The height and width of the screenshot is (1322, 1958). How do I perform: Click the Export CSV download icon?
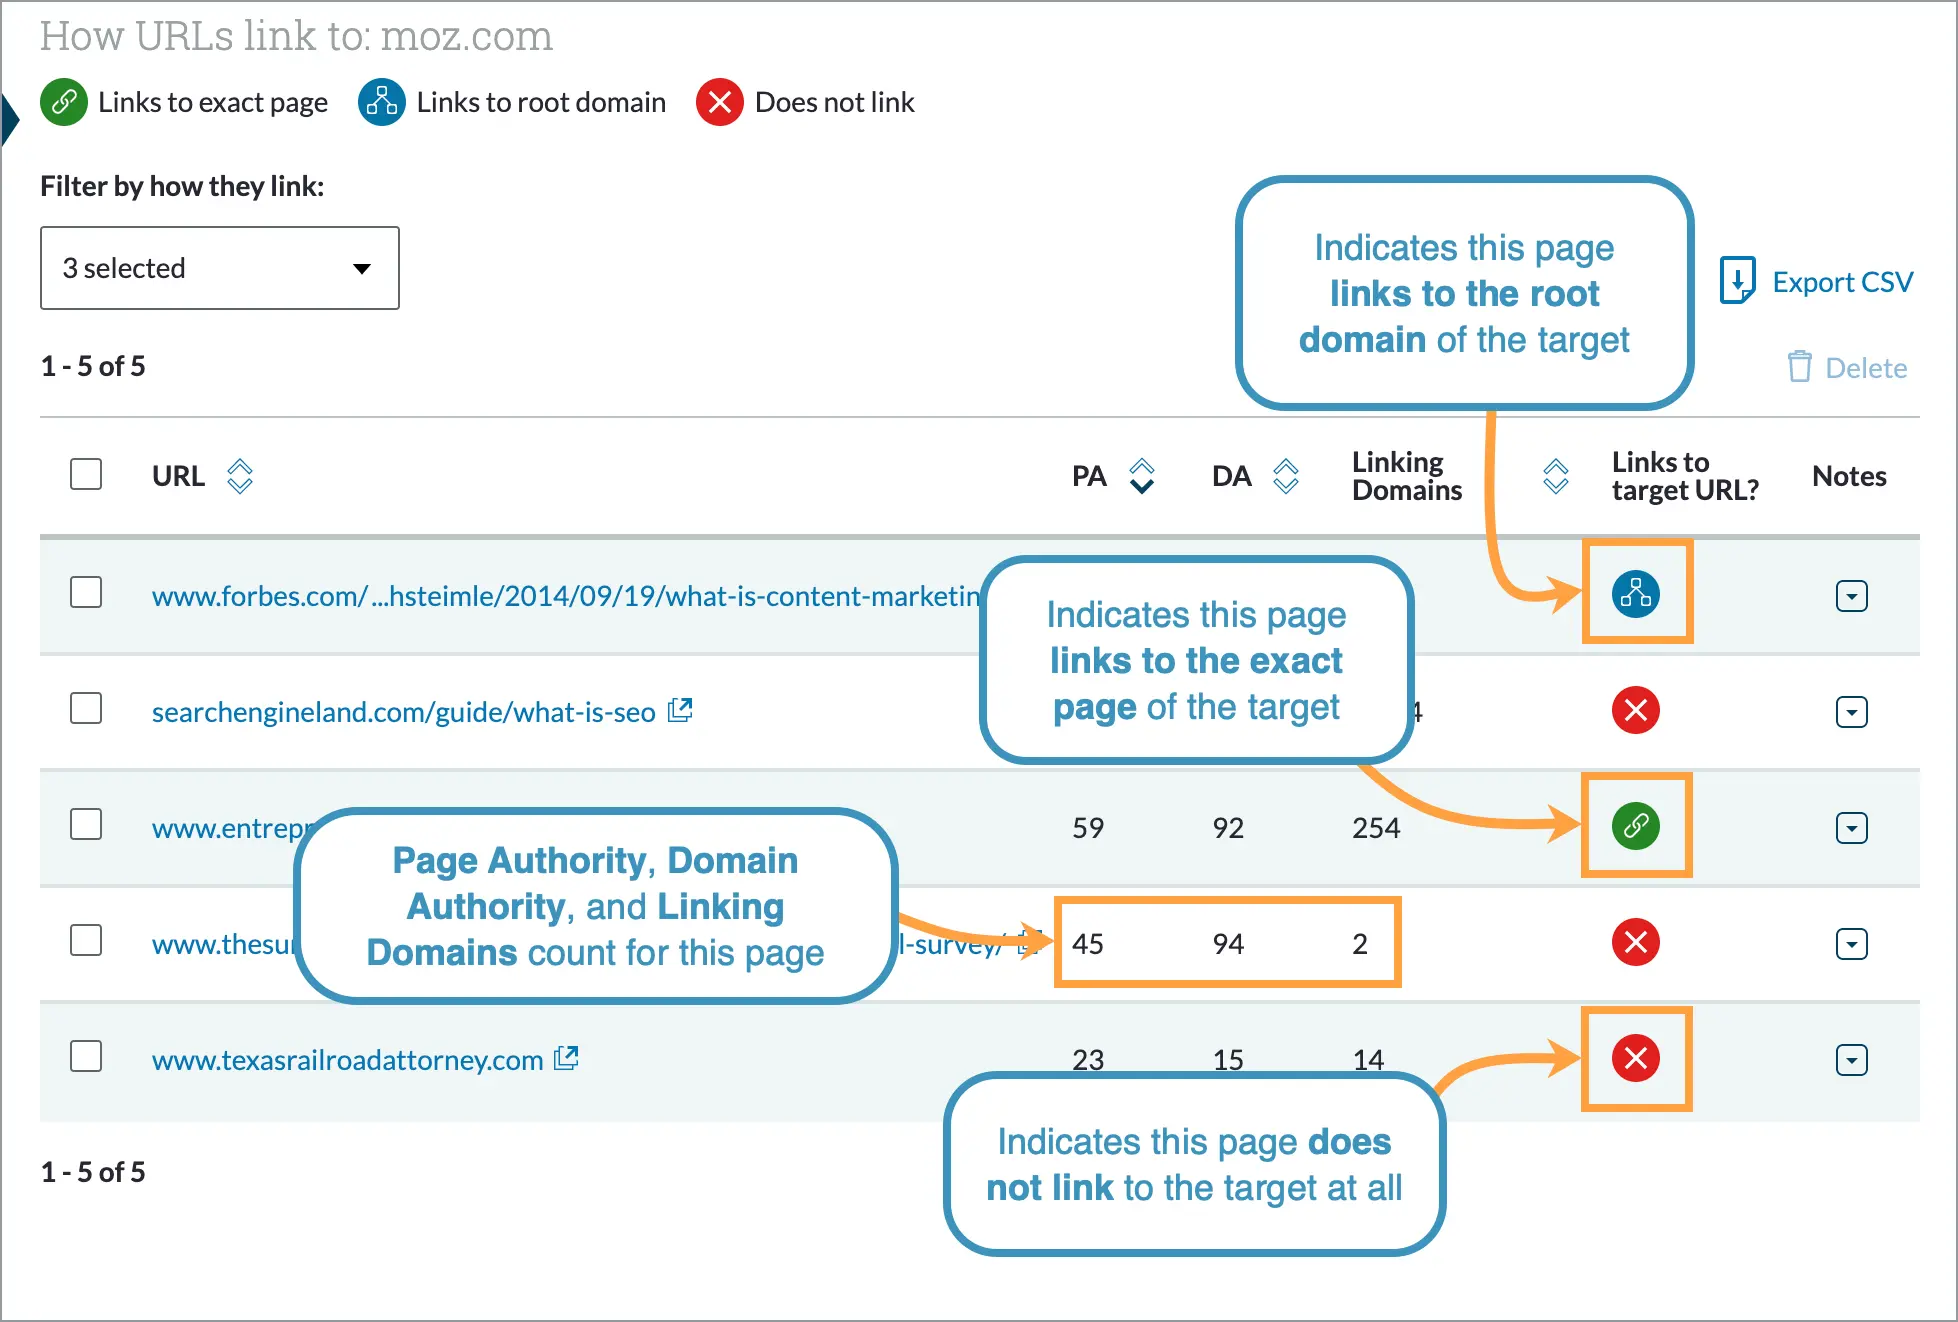pyautogui.click(x=1739, y=280)
